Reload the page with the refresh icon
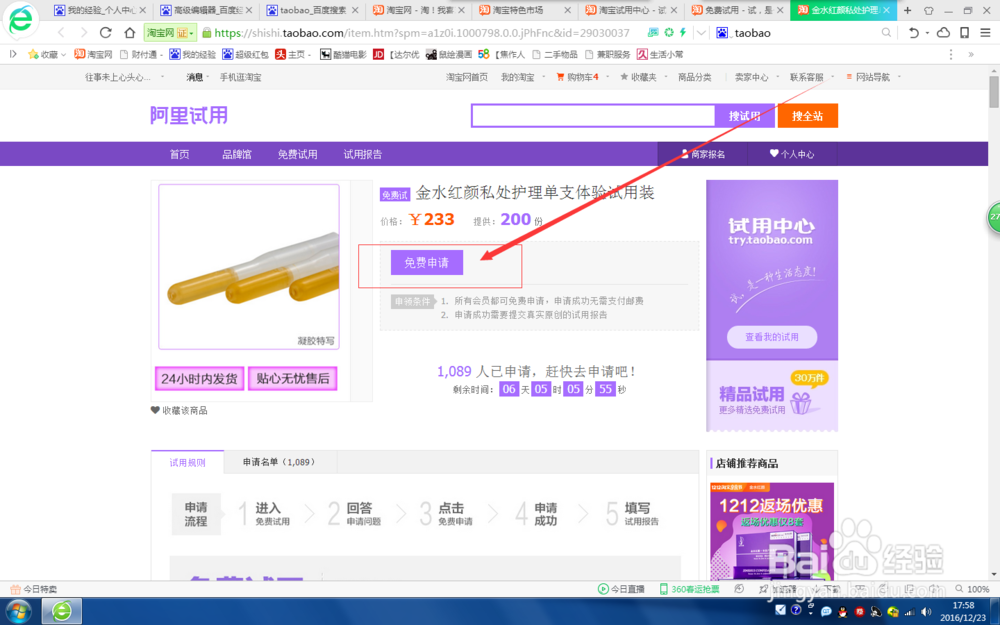This screenshot has width=1000, height=625. point(106,33)
